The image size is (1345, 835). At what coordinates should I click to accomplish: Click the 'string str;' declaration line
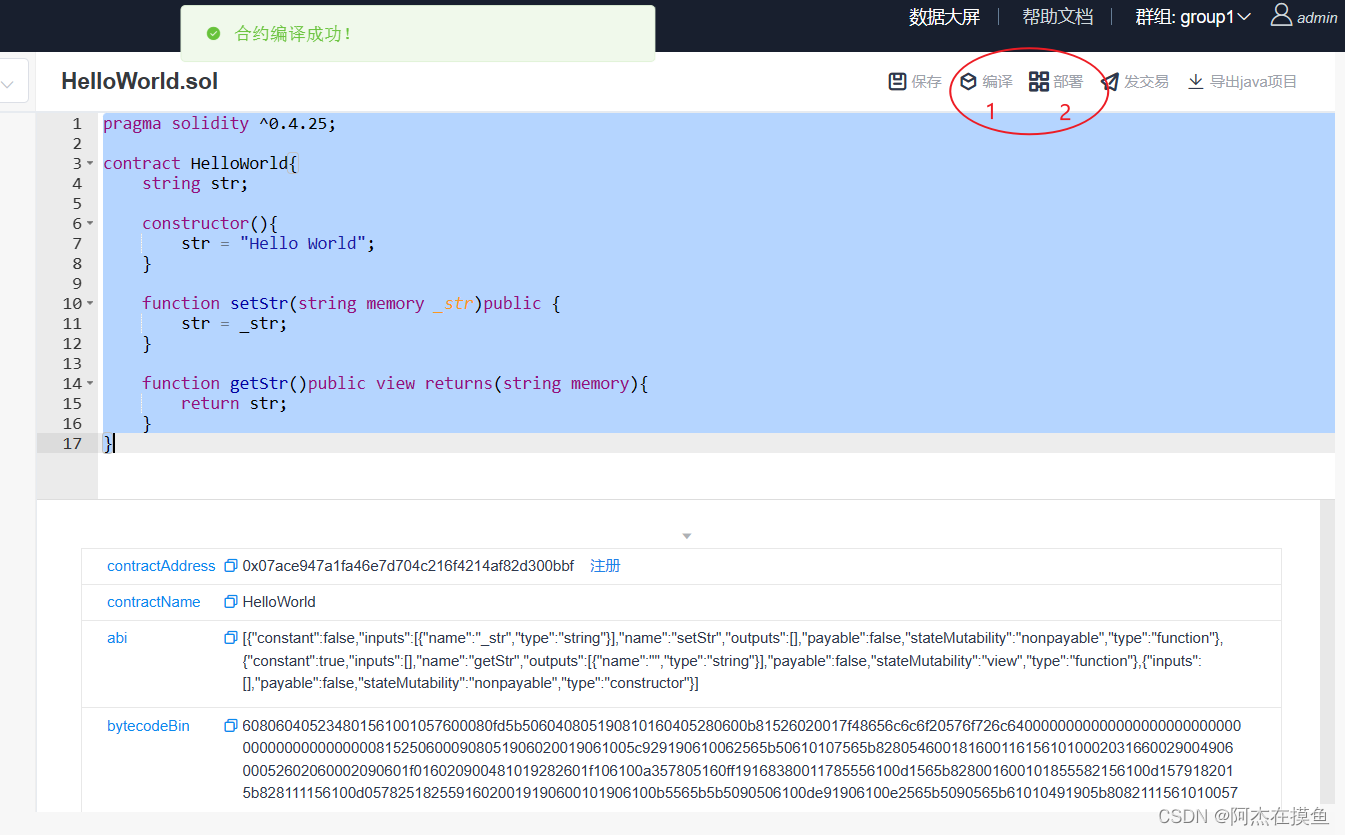click(195, 183)
